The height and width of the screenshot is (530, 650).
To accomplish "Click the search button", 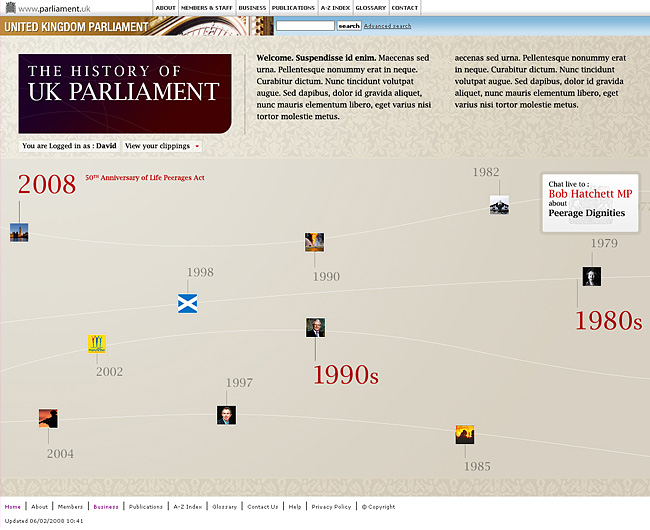I will [349, 26].
